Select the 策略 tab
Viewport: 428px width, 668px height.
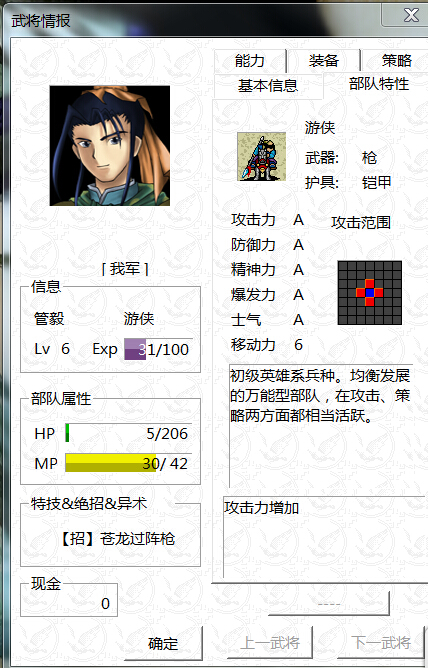396,60
